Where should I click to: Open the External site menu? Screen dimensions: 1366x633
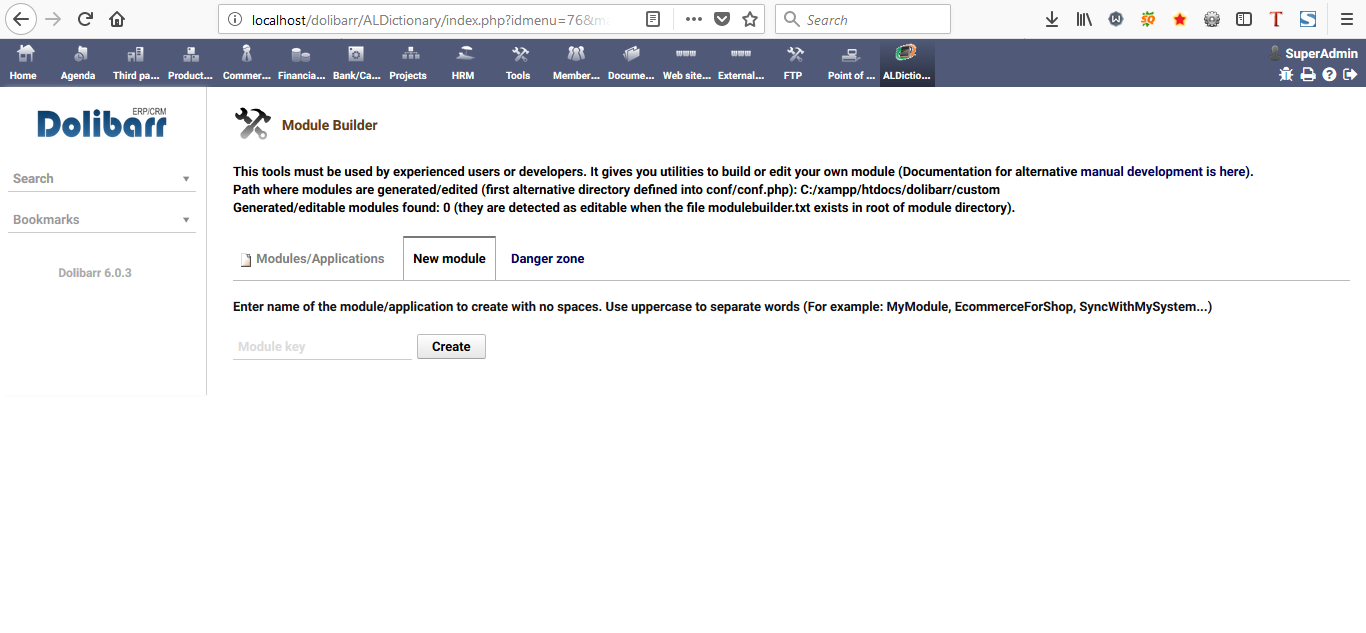741,63
